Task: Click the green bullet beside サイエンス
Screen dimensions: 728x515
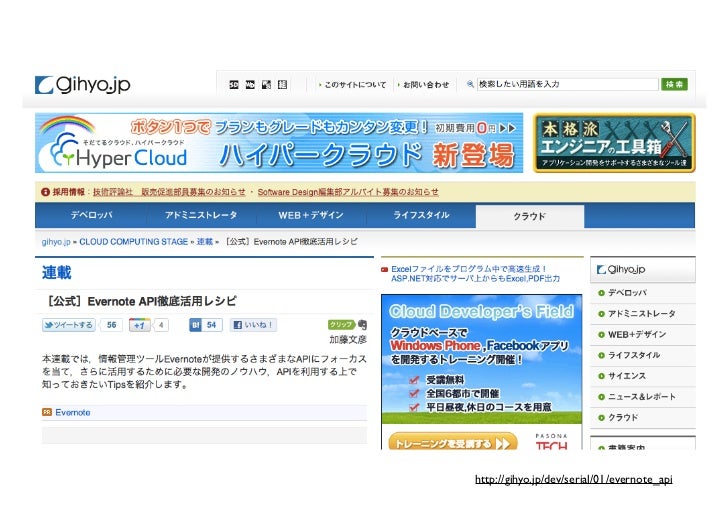Action: [x=601, y=376]
